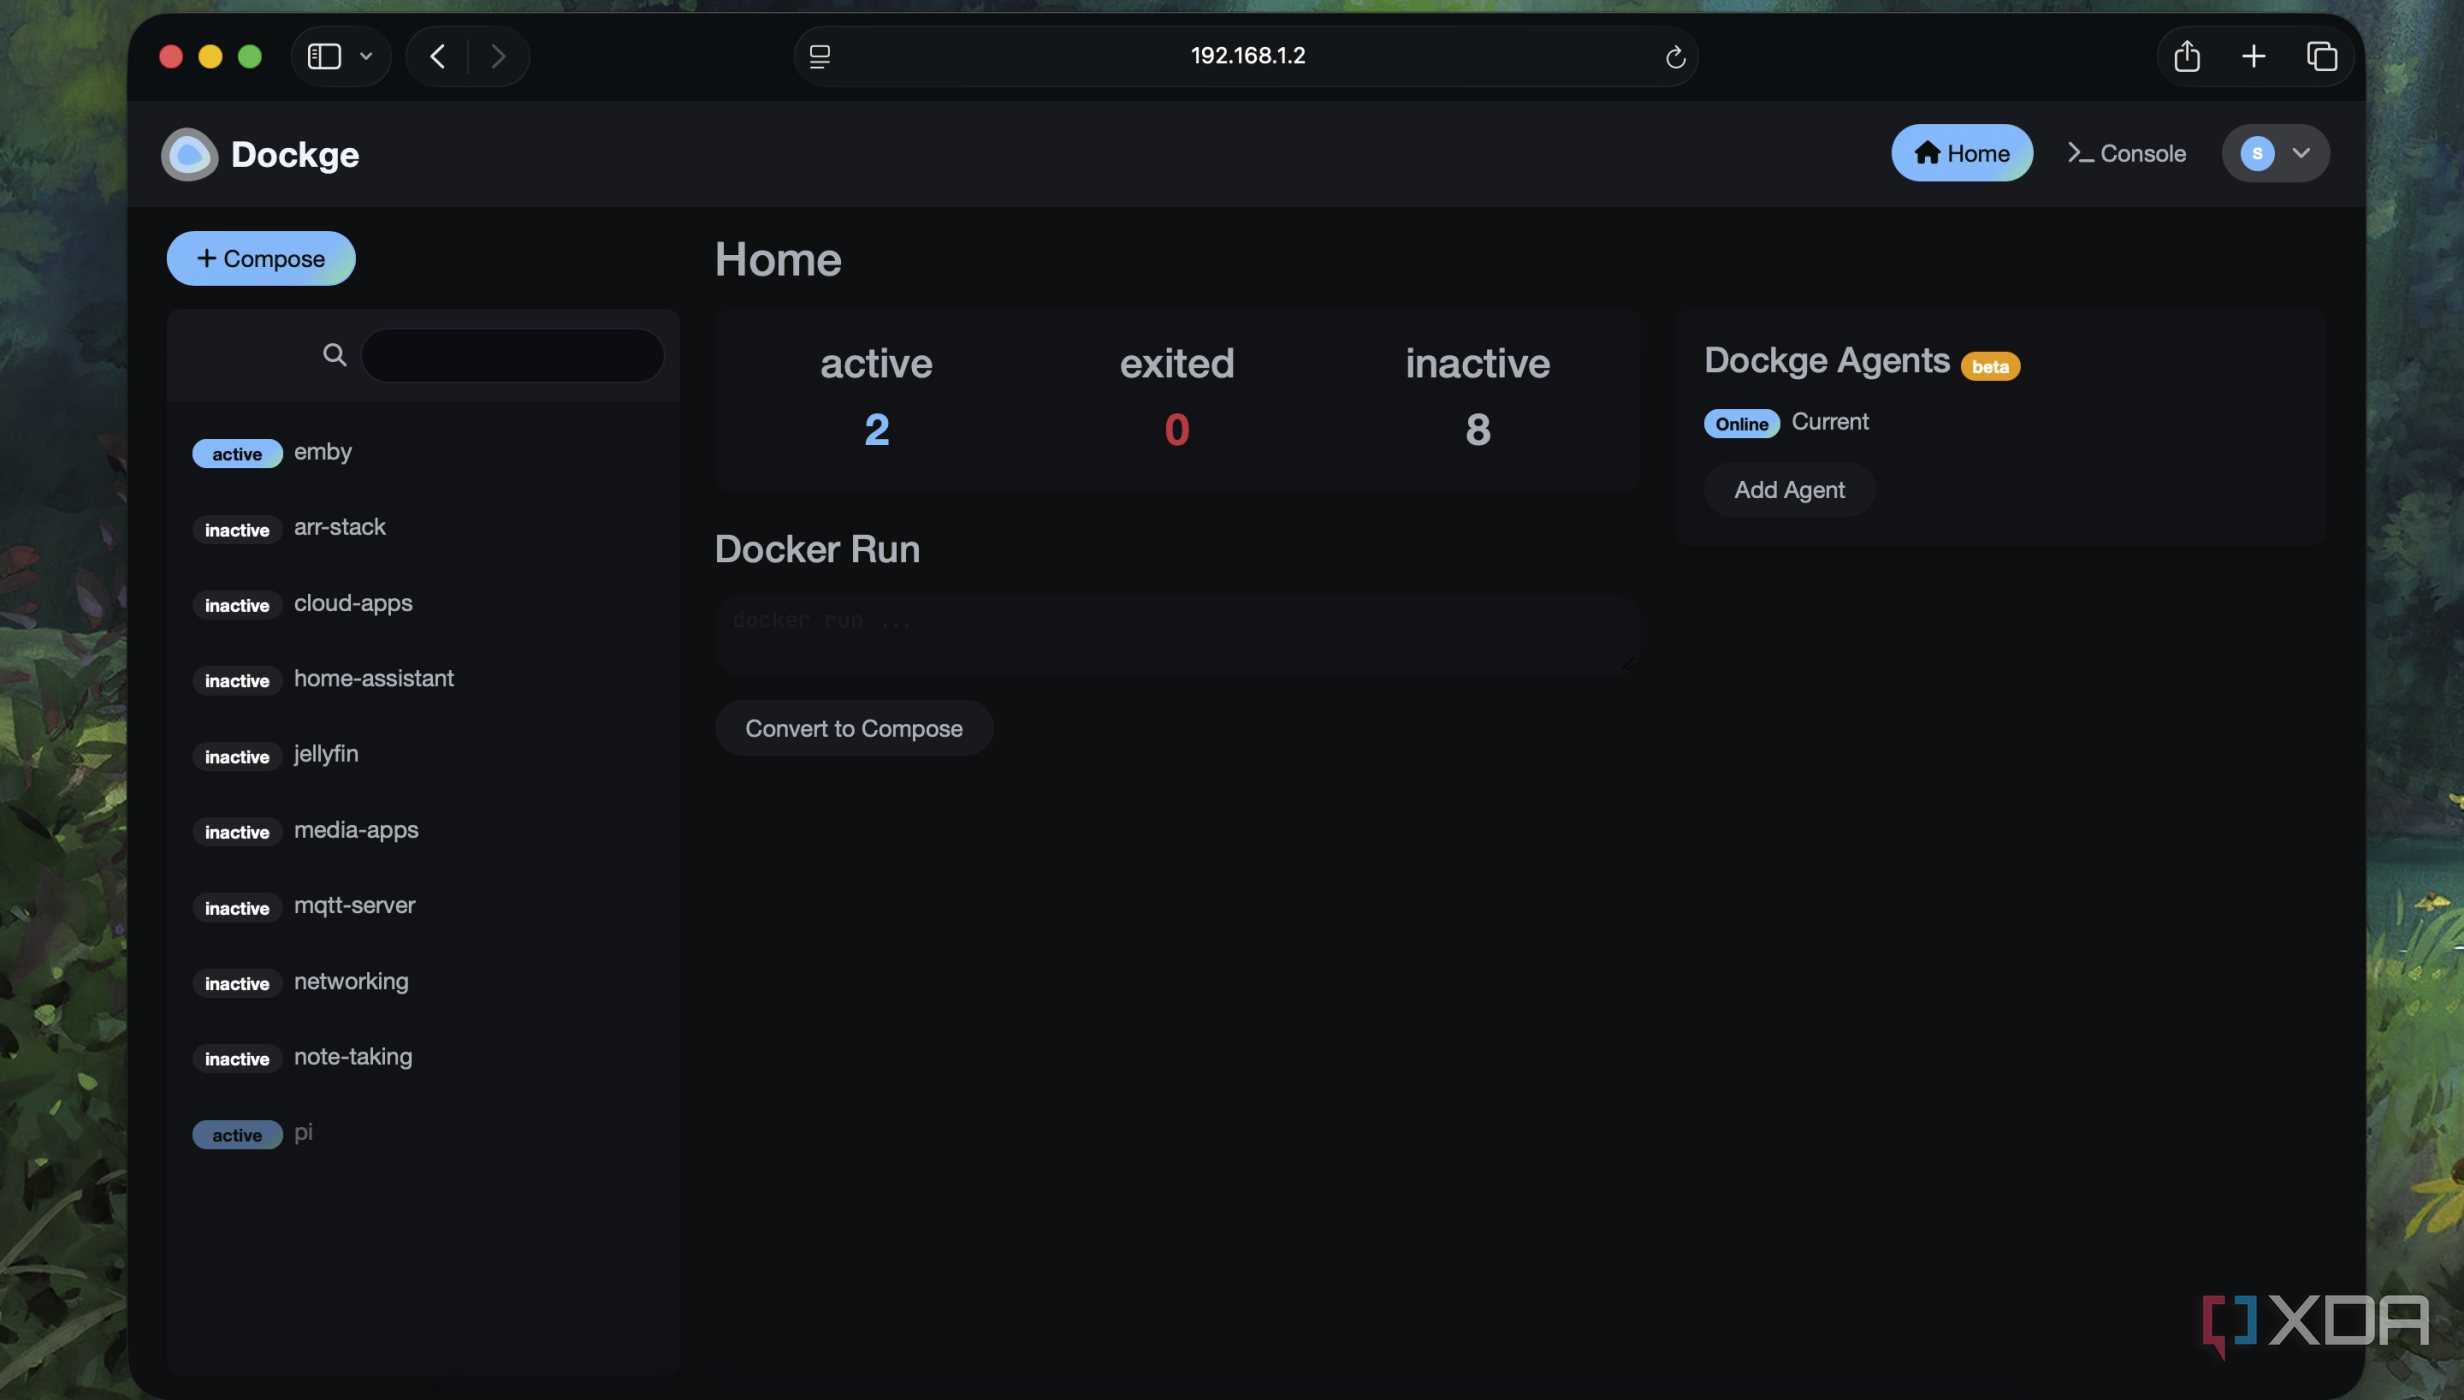Click the search magnifier icon

point(334,354)
